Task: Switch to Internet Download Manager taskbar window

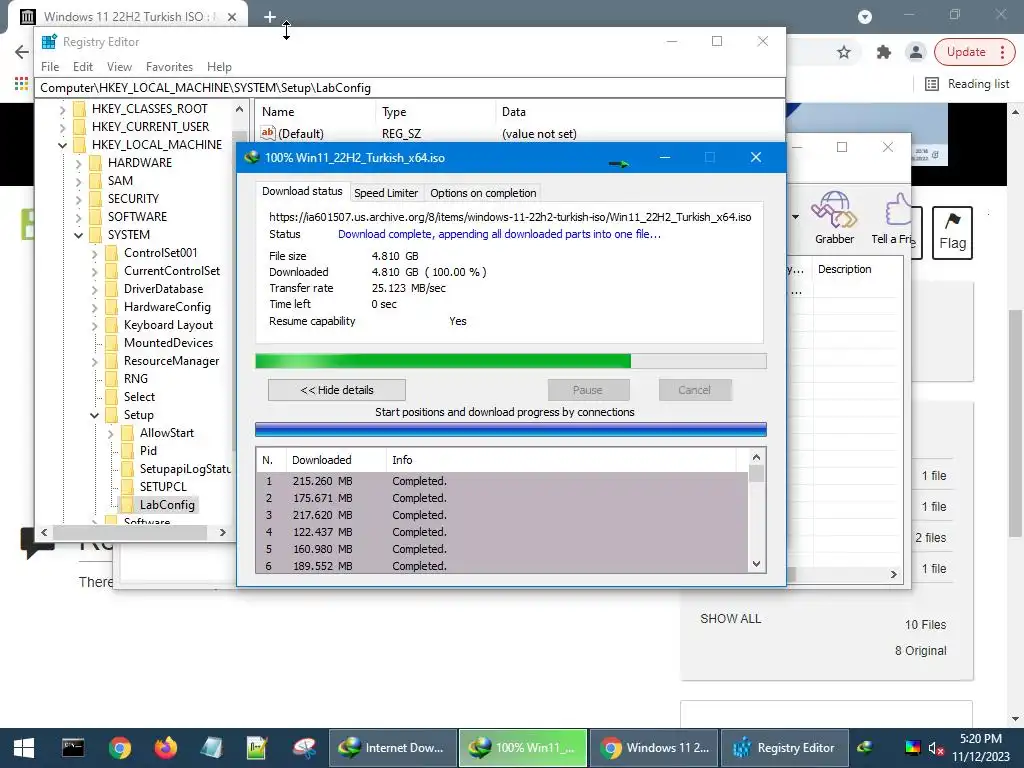Action: click(x=392, y=748)
